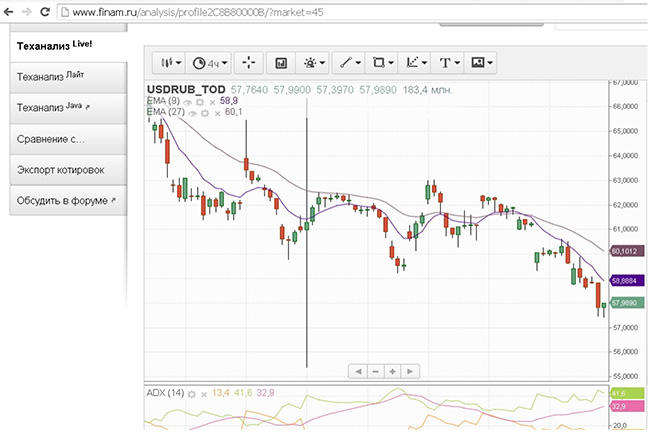Click Экспорт котировок link

(63, 170)
